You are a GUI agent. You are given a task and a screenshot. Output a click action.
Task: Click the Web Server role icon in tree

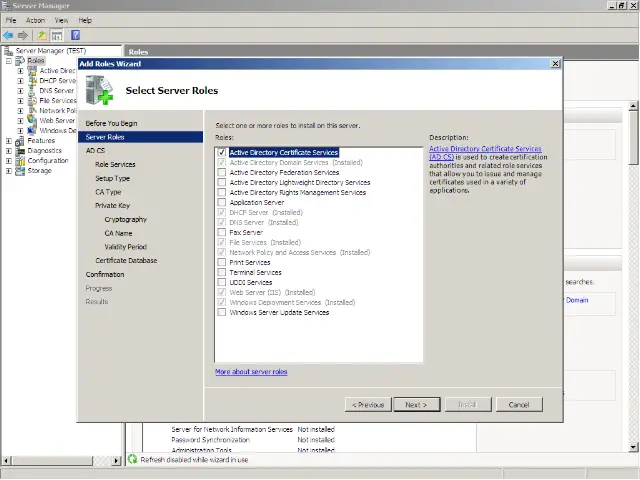(x=32, y=120)
